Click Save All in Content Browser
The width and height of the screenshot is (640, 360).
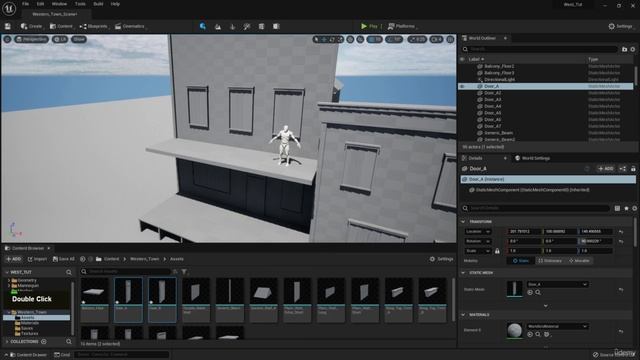click(64, 259)
